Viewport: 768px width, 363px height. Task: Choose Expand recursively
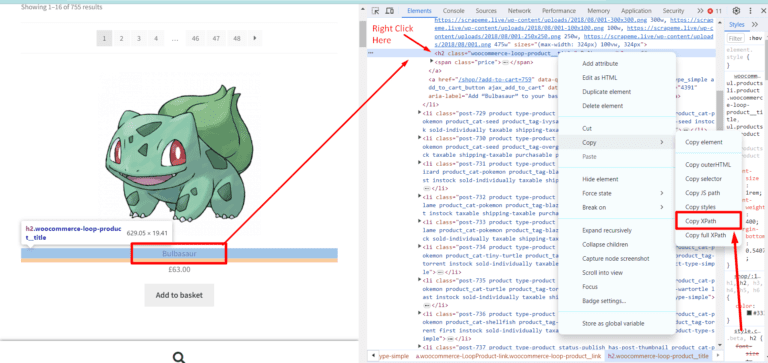point(607,230)
